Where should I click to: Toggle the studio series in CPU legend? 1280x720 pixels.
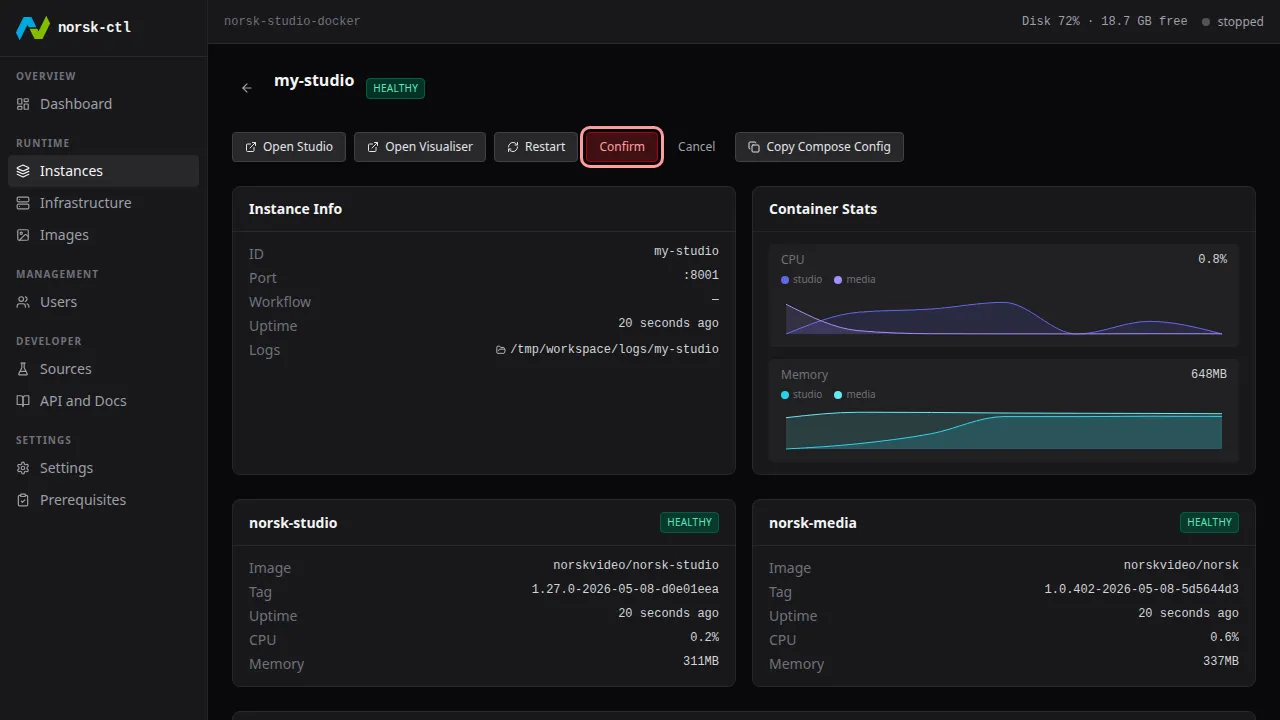802,280
